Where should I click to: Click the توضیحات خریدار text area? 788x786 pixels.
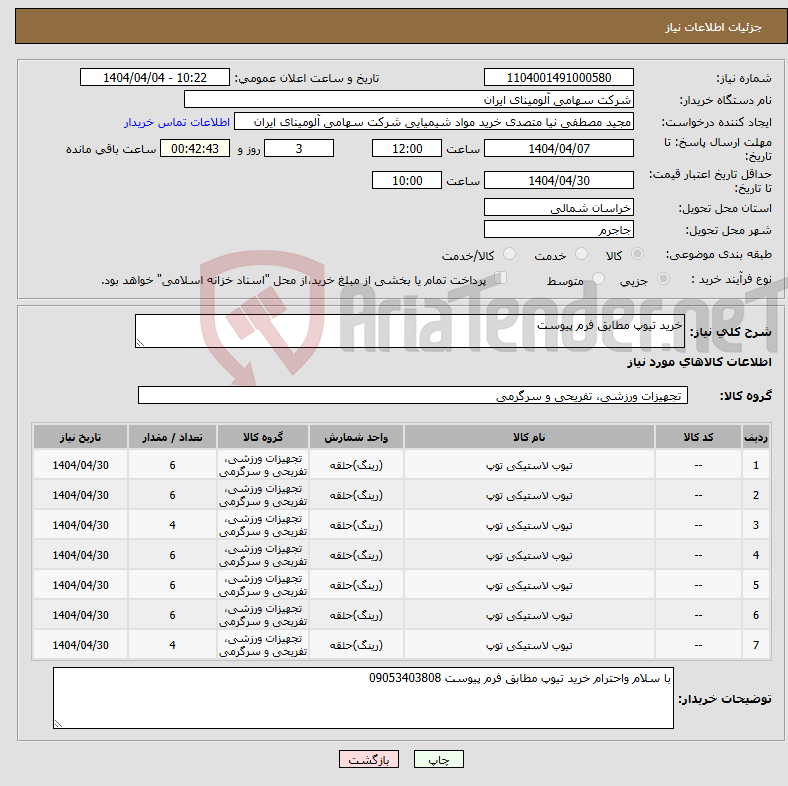[363, 698]
